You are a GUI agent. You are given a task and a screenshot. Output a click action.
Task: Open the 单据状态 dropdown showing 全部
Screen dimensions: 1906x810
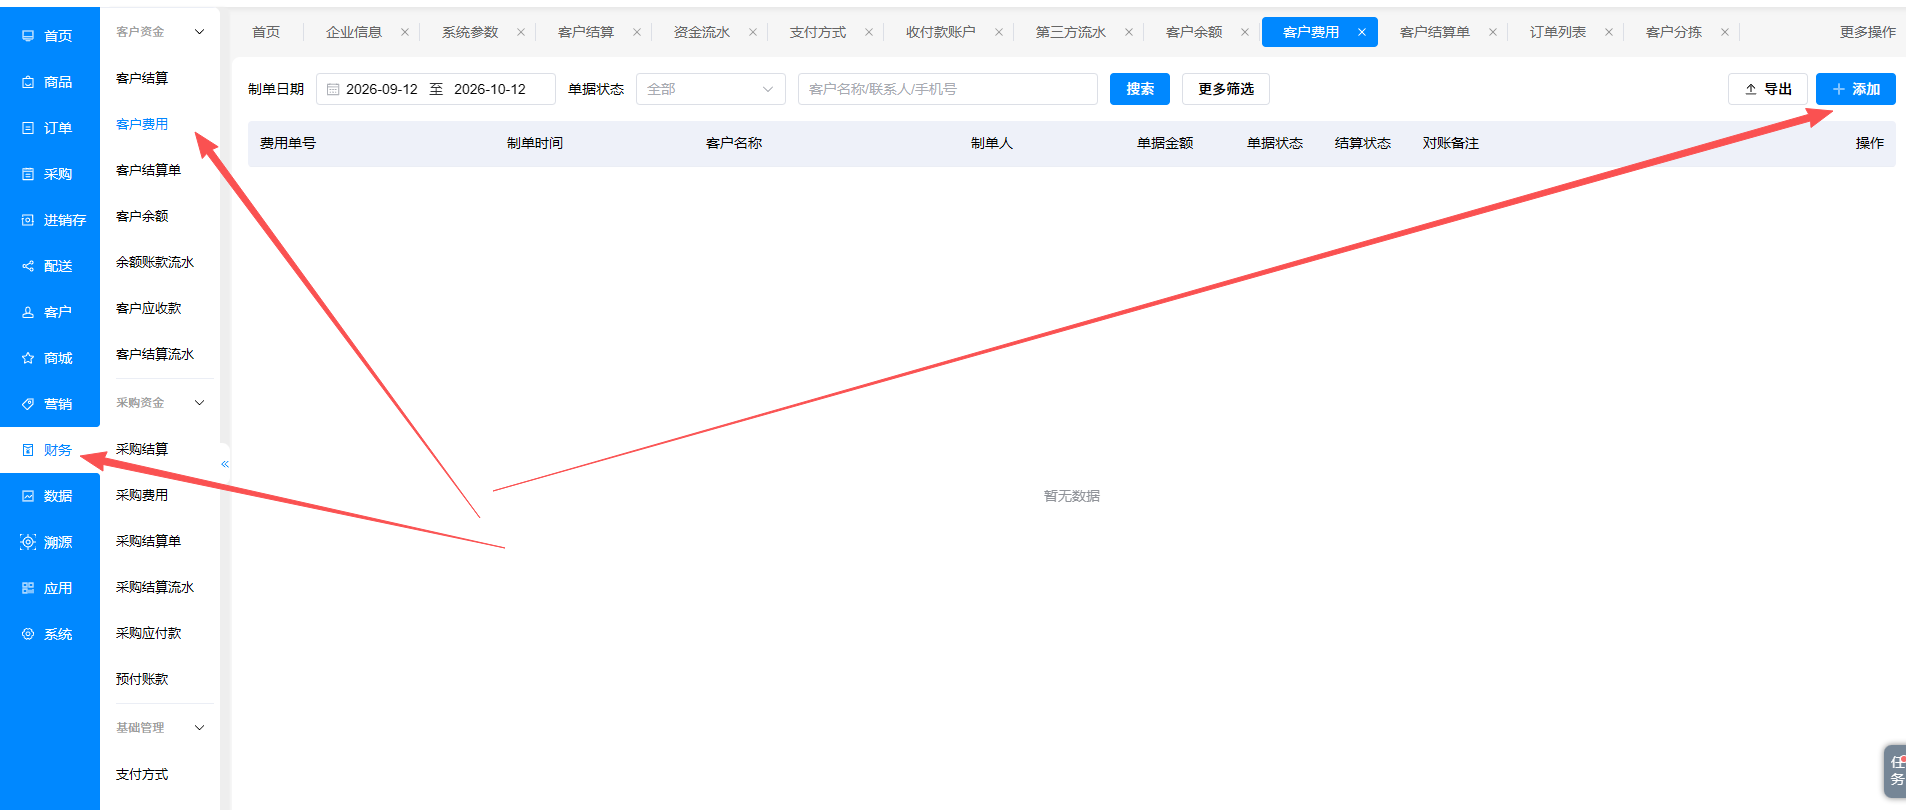(x=711, y=89)
